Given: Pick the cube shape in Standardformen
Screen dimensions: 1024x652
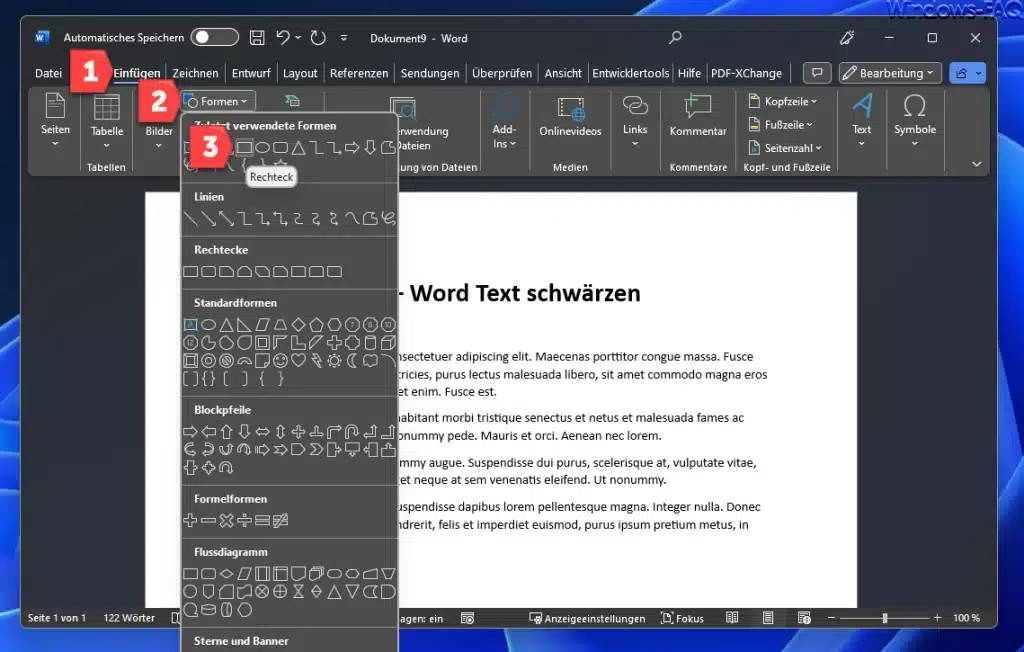Looking at the screenshot, I should (x=389, y=342).
